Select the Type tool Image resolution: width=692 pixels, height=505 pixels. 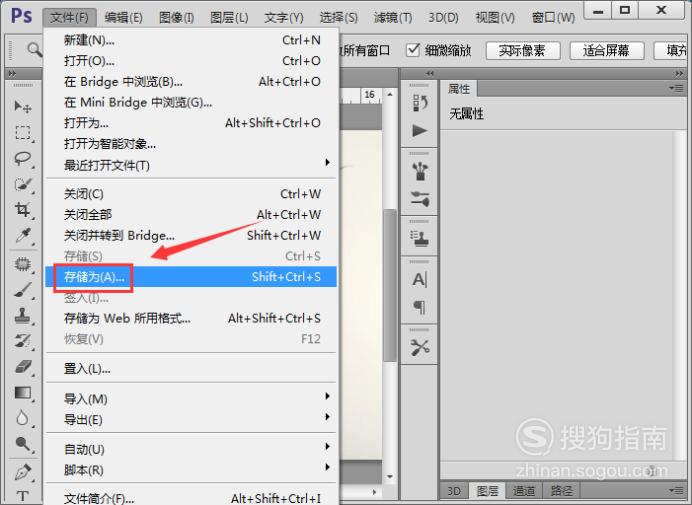[23, 496]
